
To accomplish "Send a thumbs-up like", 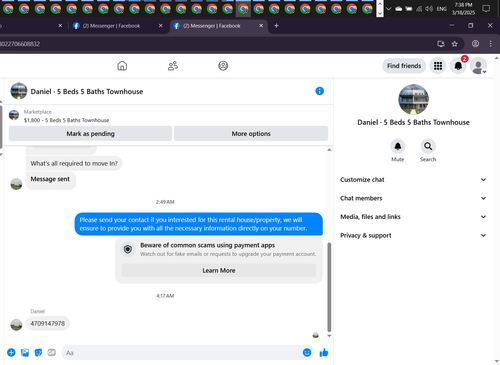I will (324, 352).
